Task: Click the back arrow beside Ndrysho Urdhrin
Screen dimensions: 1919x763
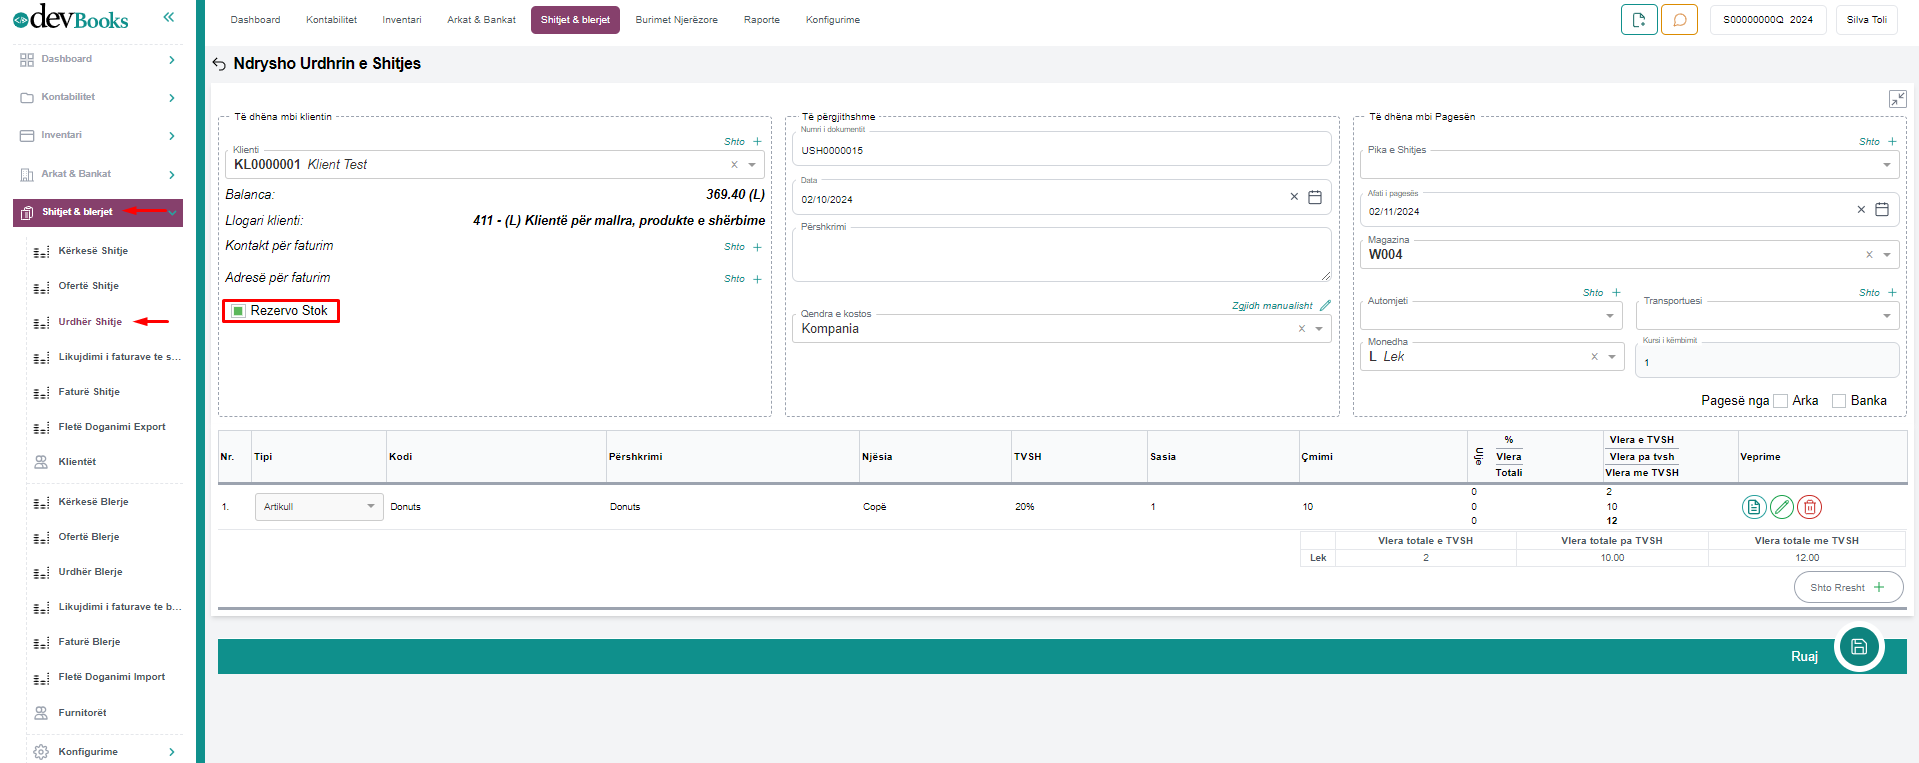Action: point(219,64)
